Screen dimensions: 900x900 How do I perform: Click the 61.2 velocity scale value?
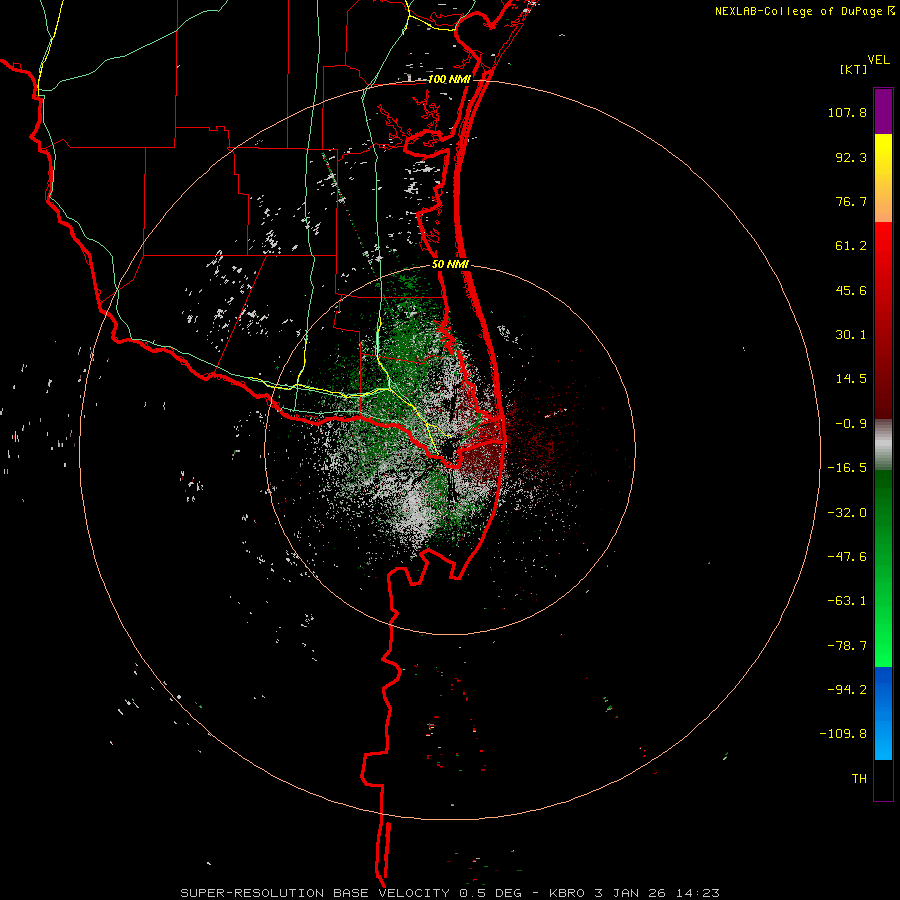[x=851, y=246]
